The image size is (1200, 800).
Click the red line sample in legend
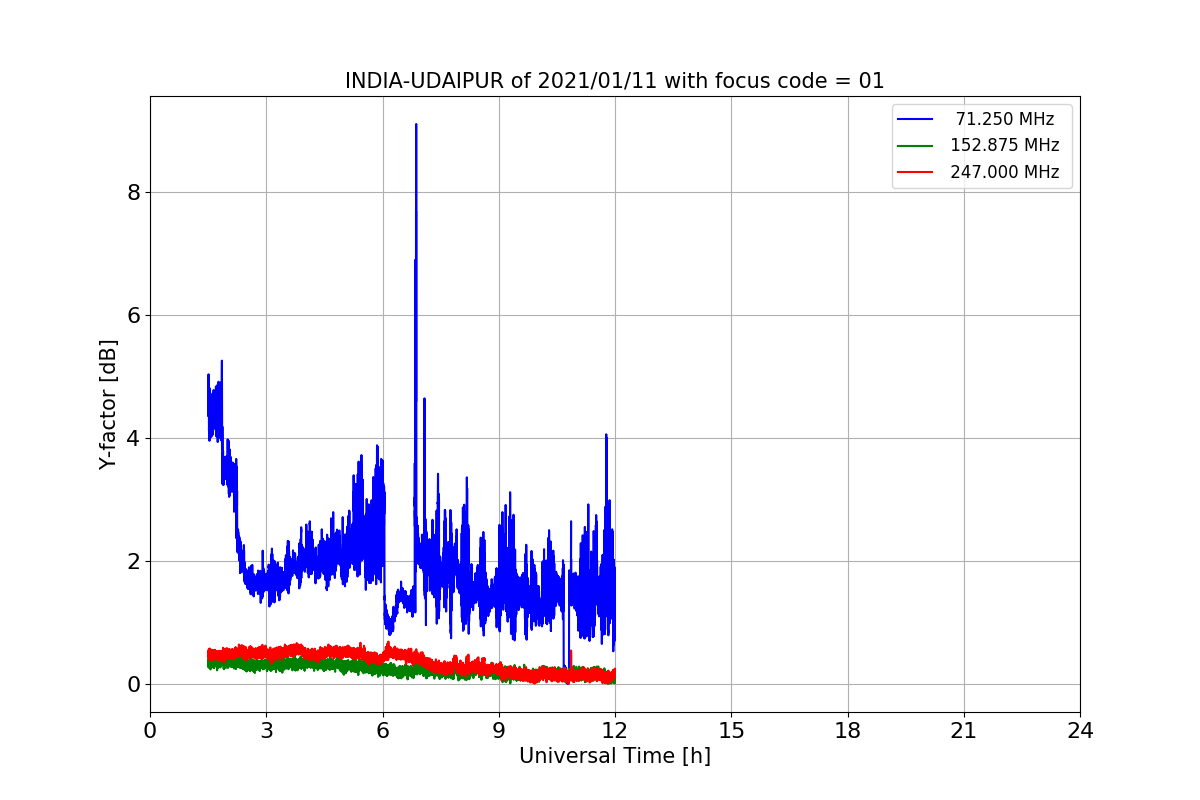(x=915, y=172)
